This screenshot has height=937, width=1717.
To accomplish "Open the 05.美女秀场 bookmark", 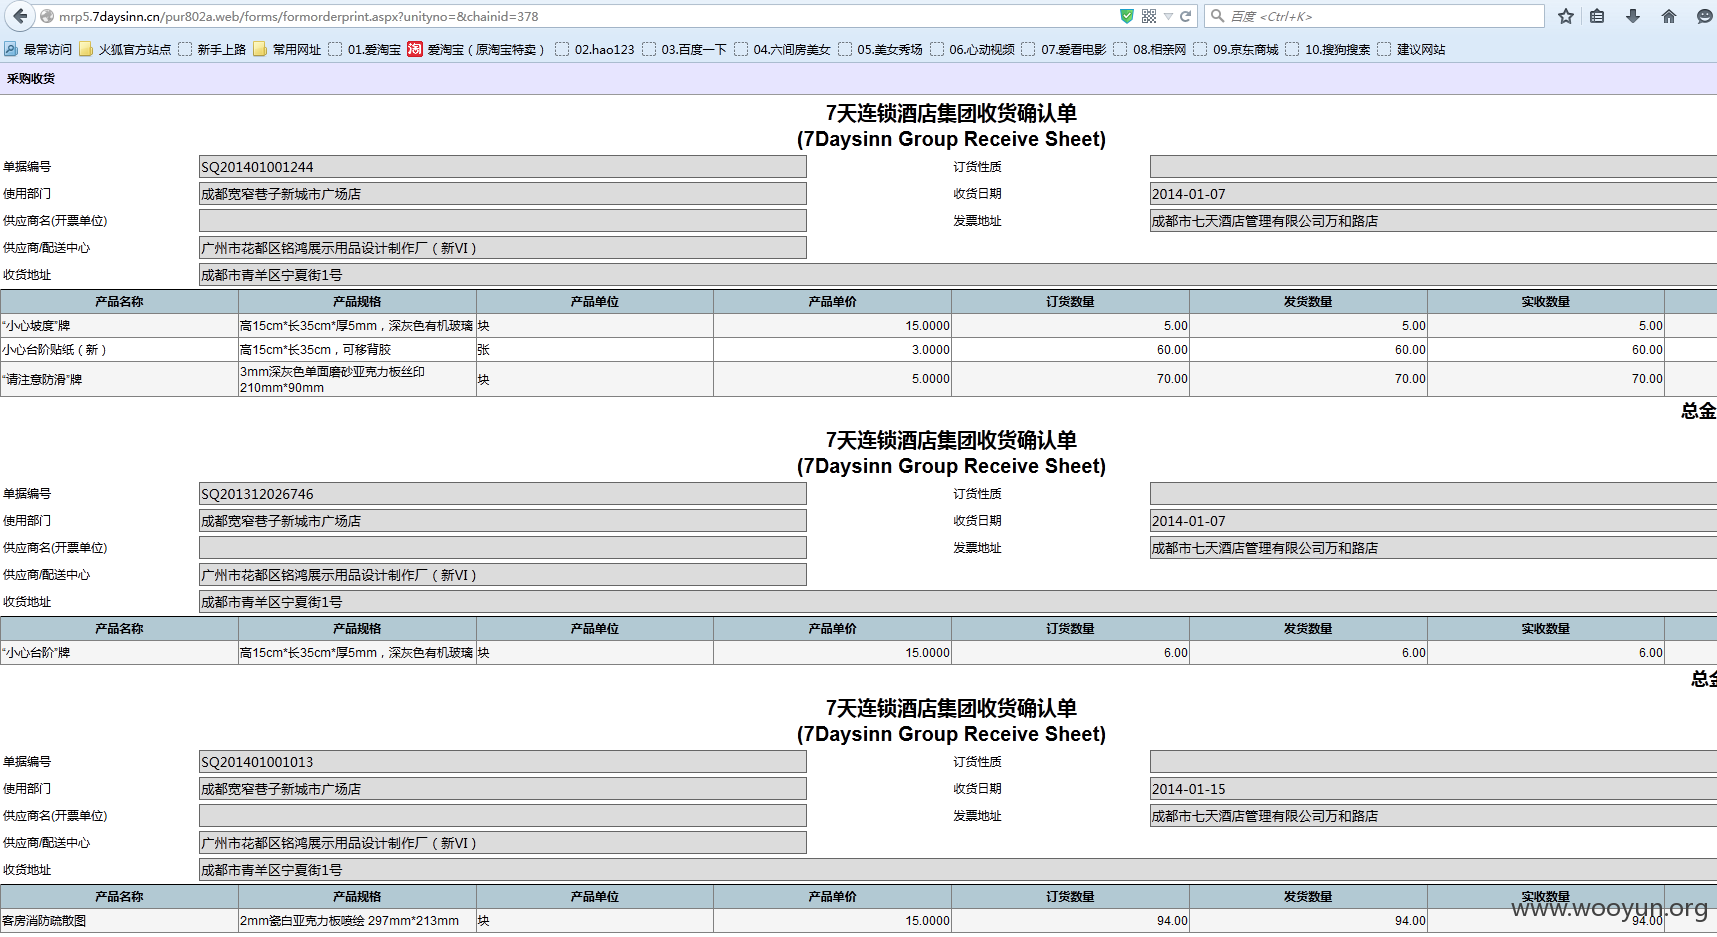I will pos(881,49).
